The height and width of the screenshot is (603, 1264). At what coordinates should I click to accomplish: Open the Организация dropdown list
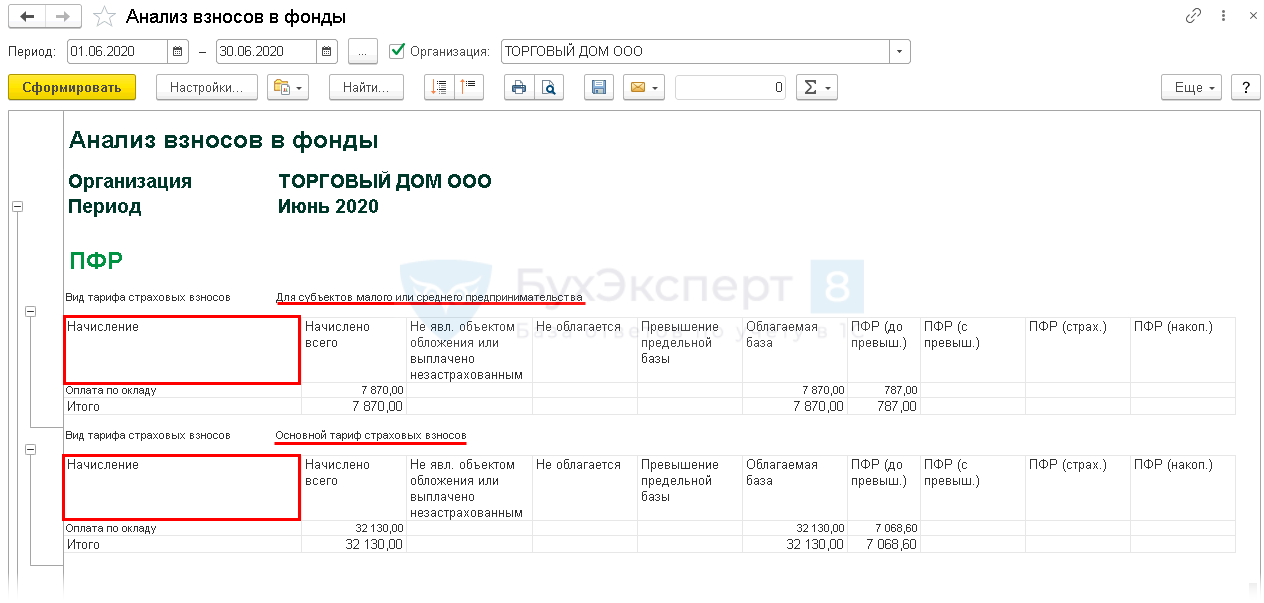click(900, 51)
